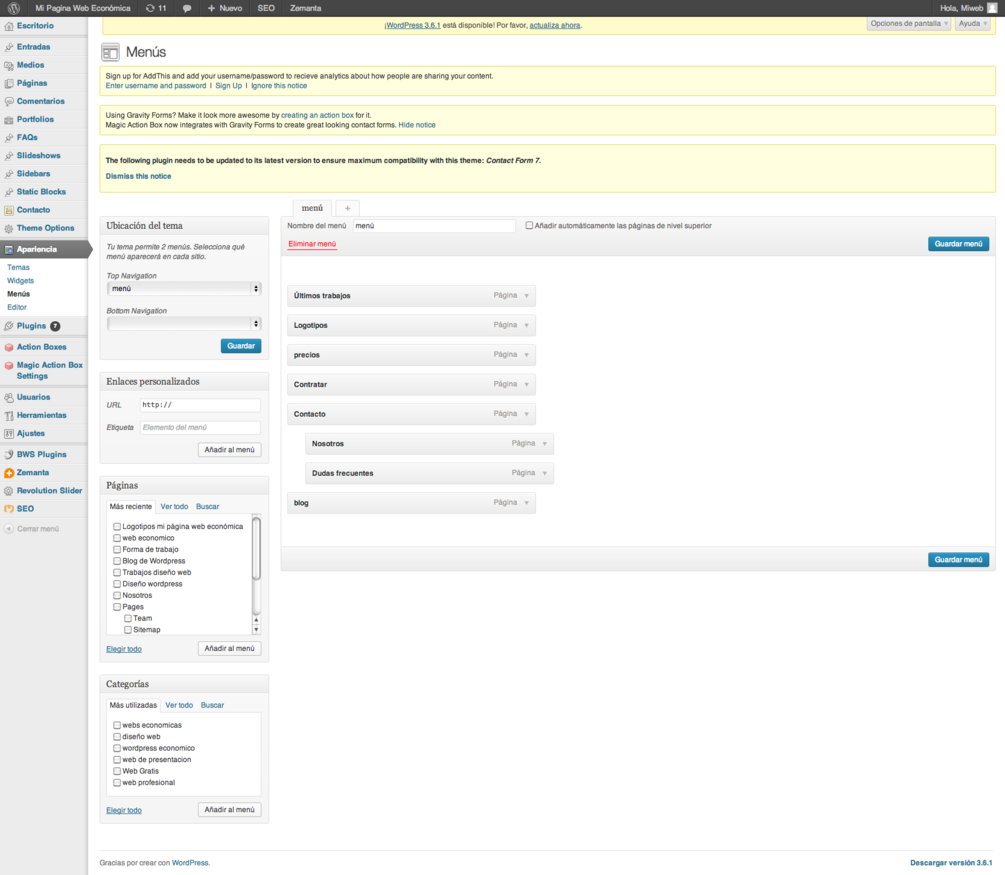Click the Medios media icon

pyautogui.click(x=9, y=65)
